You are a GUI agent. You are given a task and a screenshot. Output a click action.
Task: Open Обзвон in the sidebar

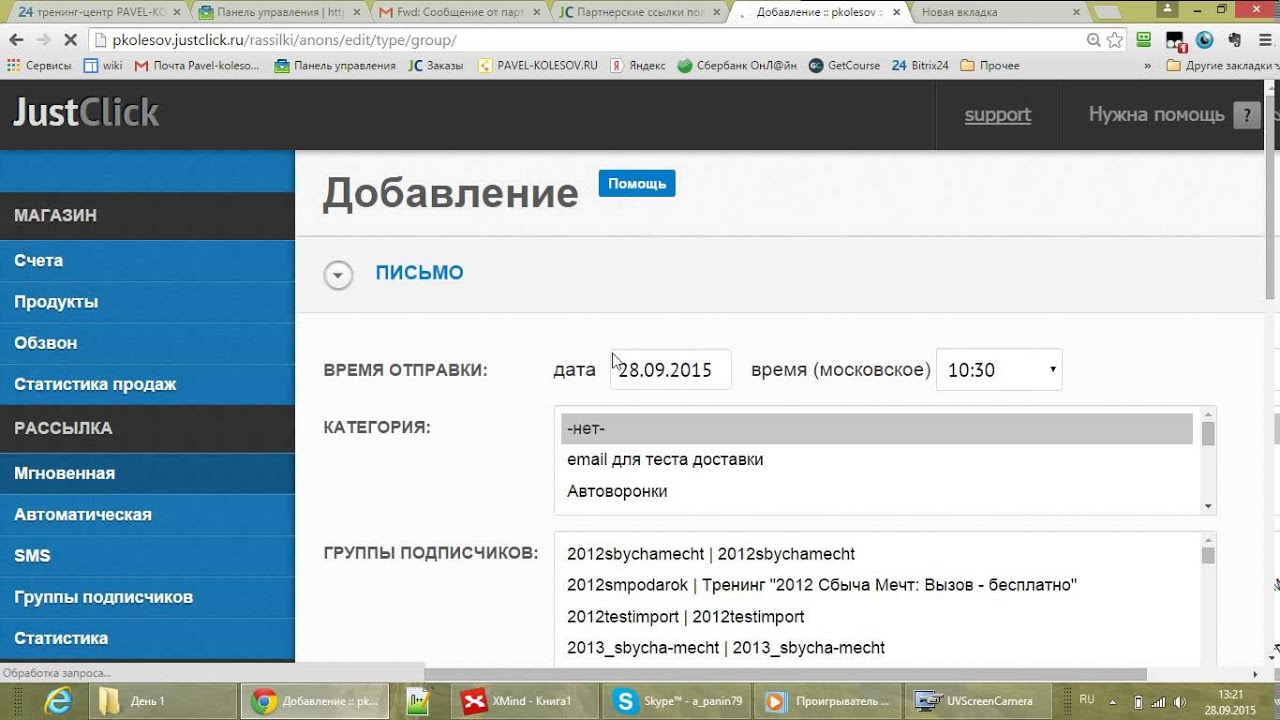tap(147, 343)
